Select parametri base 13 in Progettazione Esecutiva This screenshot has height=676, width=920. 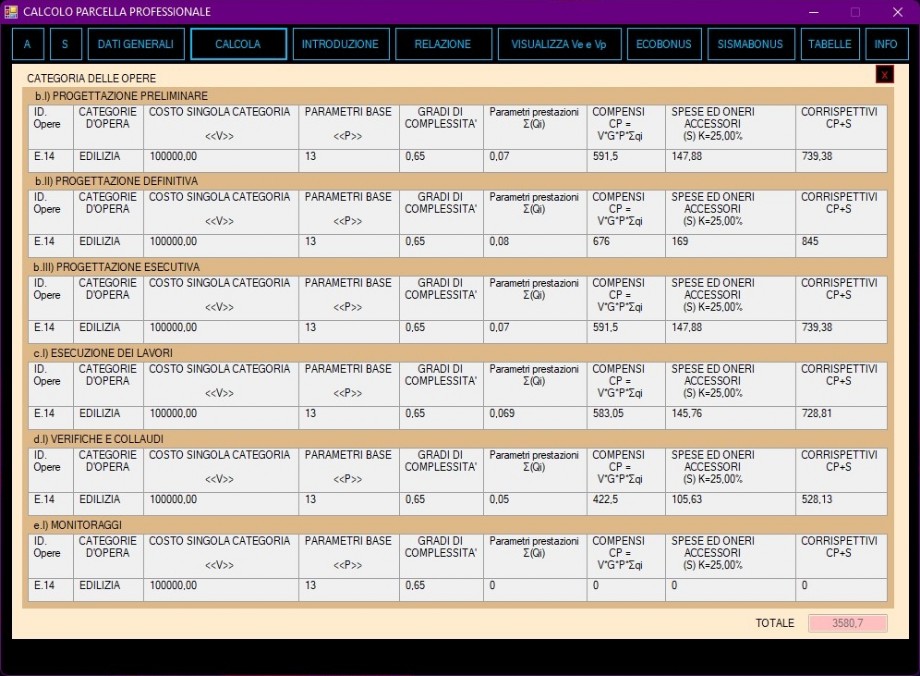coord(349,332)
